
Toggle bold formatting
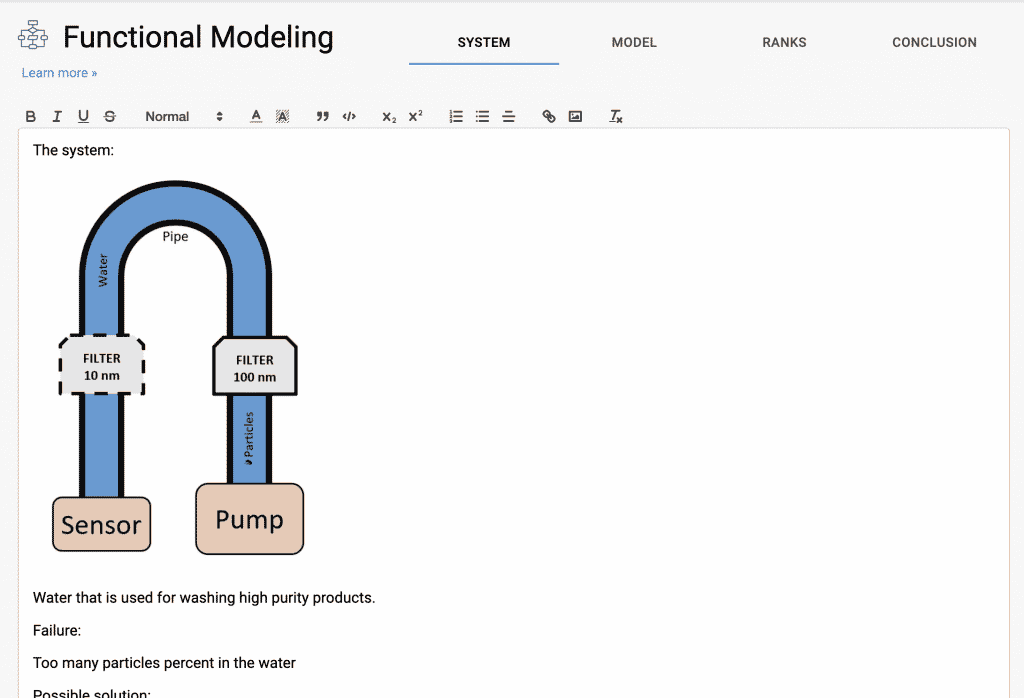31,116
